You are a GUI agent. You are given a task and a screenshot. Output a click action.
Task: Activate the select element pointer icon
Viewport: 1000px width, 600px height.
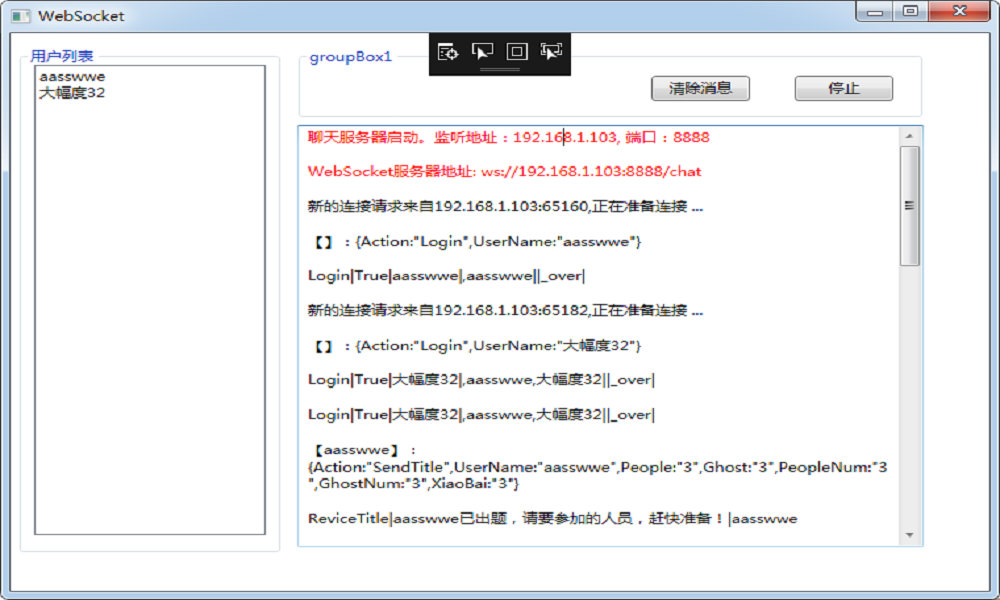(482, 52)
